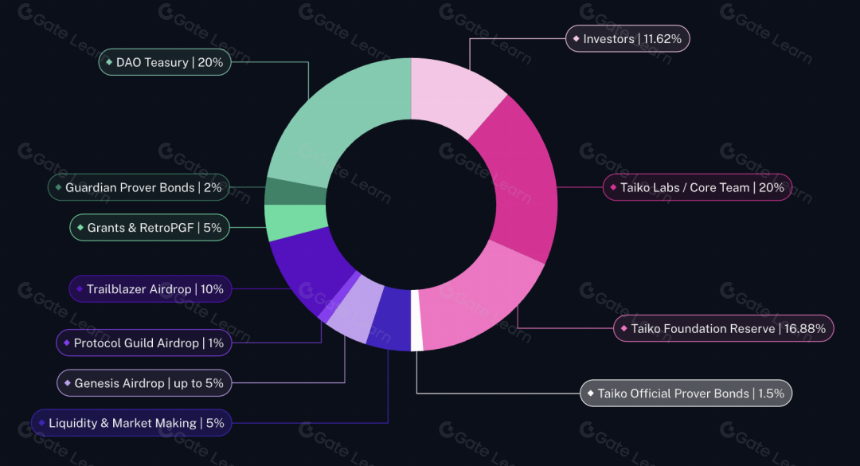Select Genesis Airdrop up to 5% label

(144, 383)
